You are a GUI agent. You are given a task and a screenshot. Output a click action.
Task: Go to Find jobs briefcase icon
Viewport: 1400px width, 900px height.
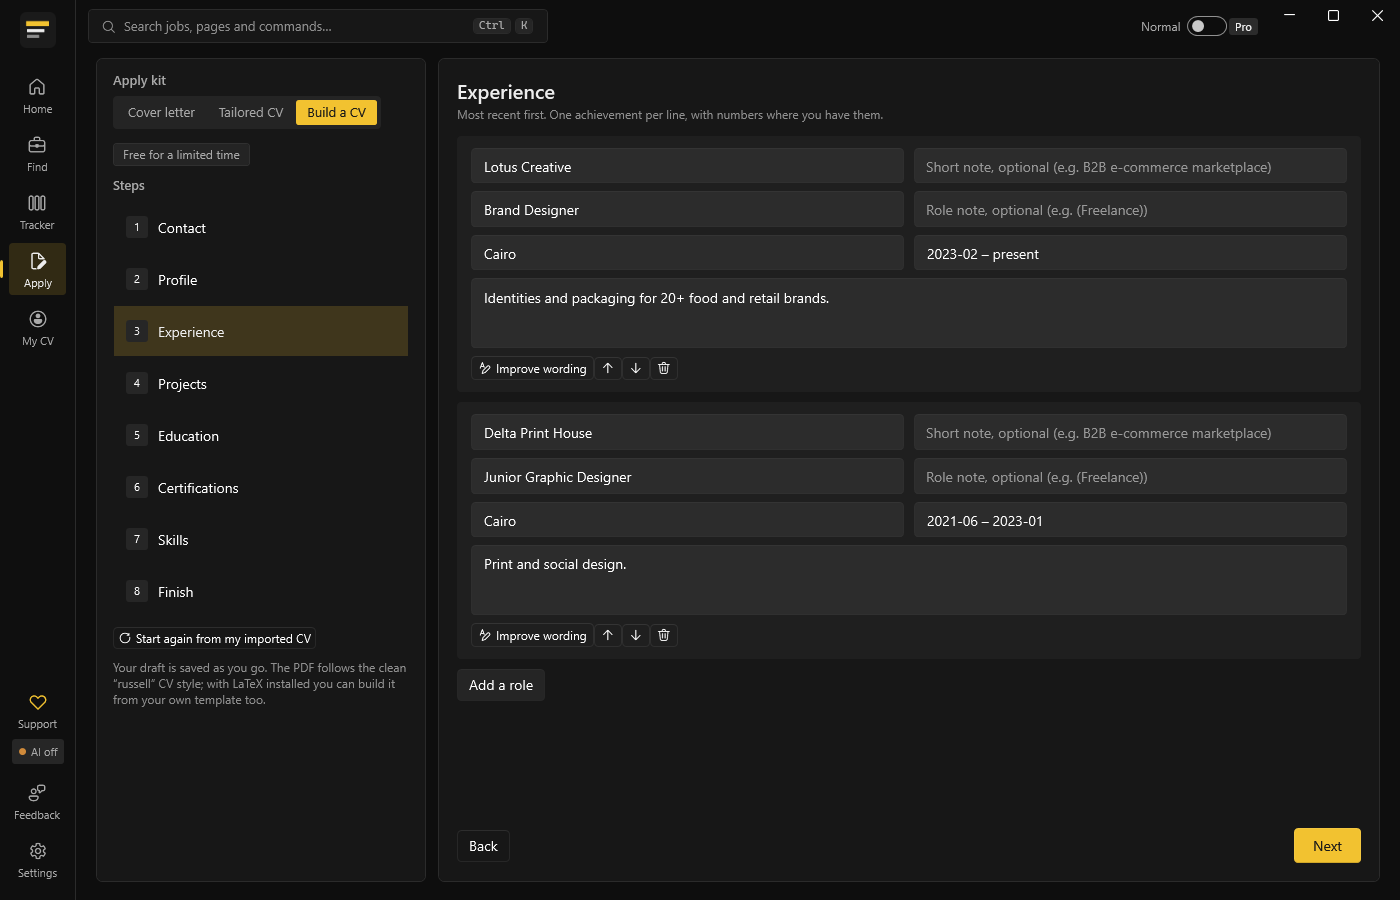coord(37,154)
